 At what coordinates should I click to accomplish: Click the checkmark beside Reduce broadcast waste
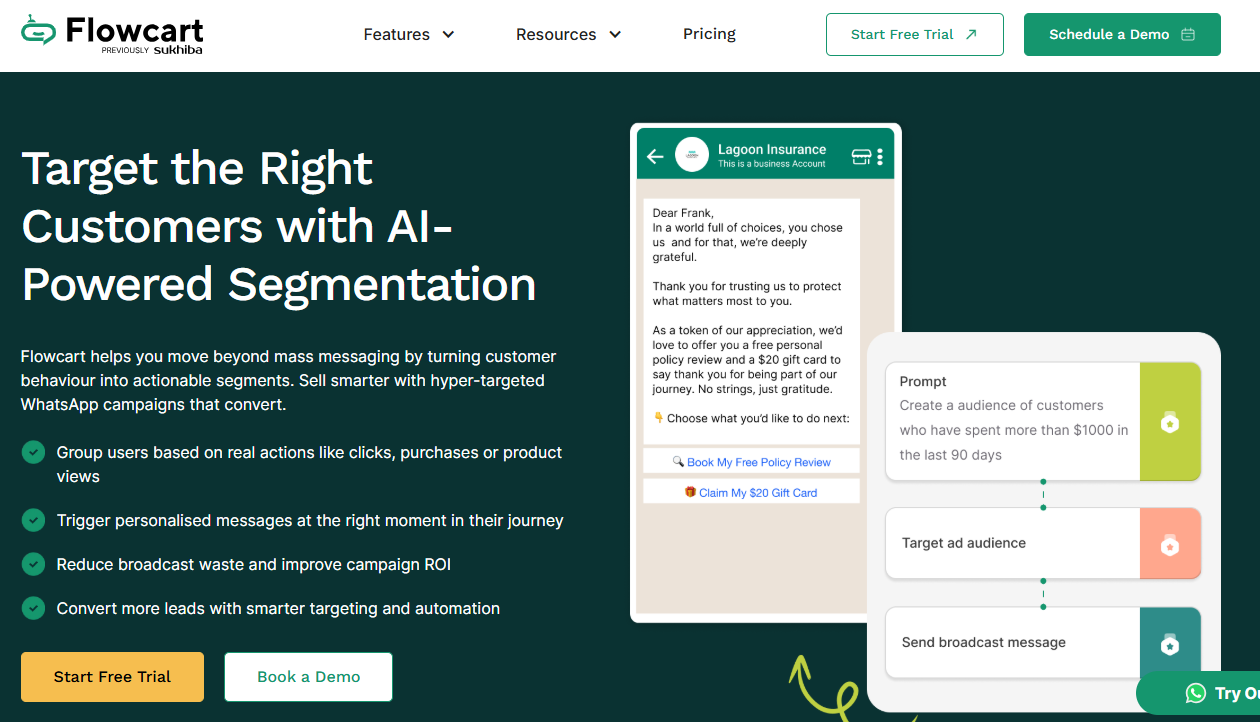click(34, 564)
